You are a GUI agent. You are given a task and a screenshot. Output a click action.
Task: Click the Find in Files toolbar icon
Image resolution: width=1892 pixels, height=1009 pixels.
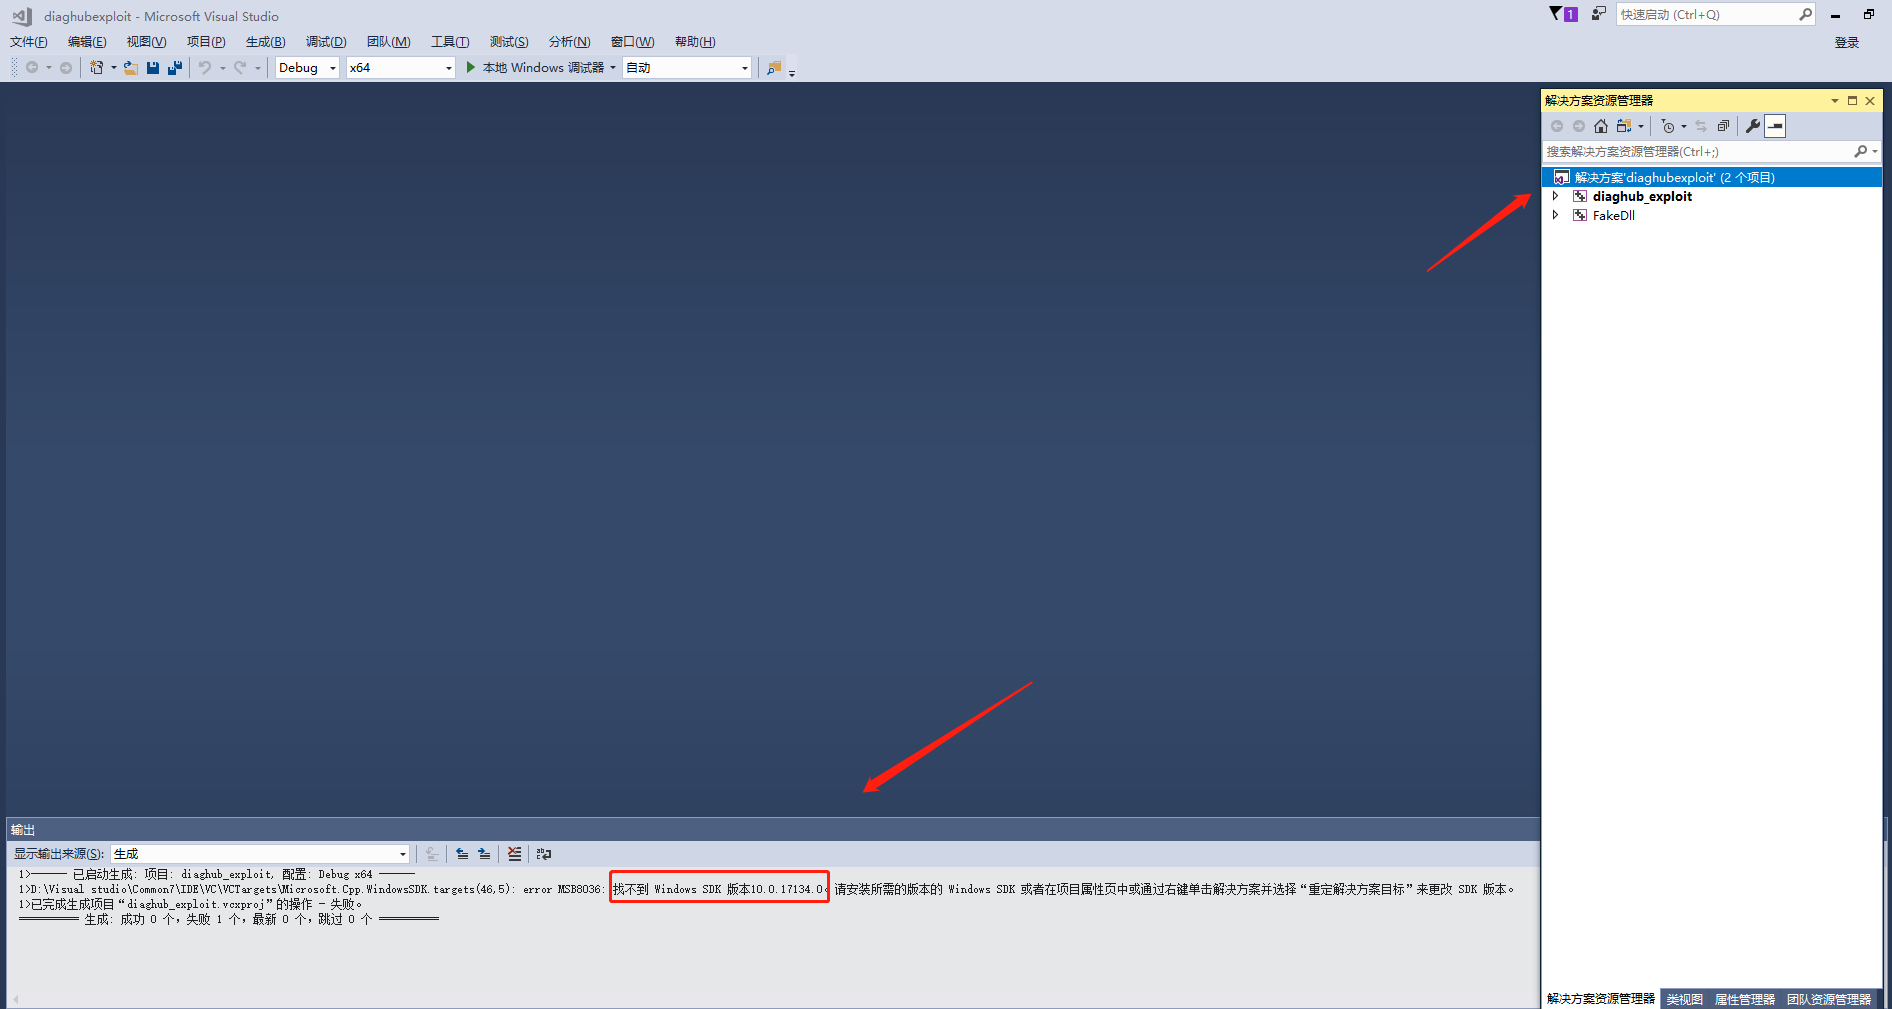click(774, 68)
